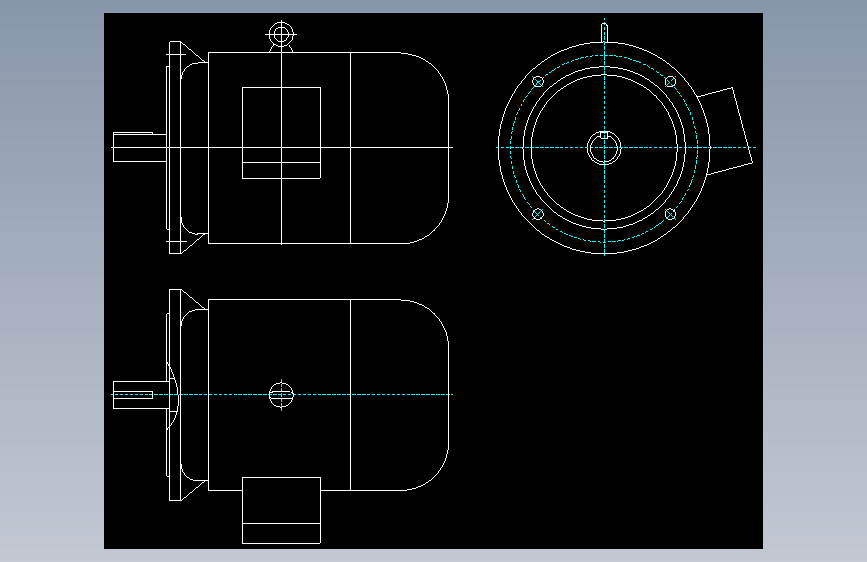
Task: Click the top-right flange bolt hole in end view
Action: point(670,82)
